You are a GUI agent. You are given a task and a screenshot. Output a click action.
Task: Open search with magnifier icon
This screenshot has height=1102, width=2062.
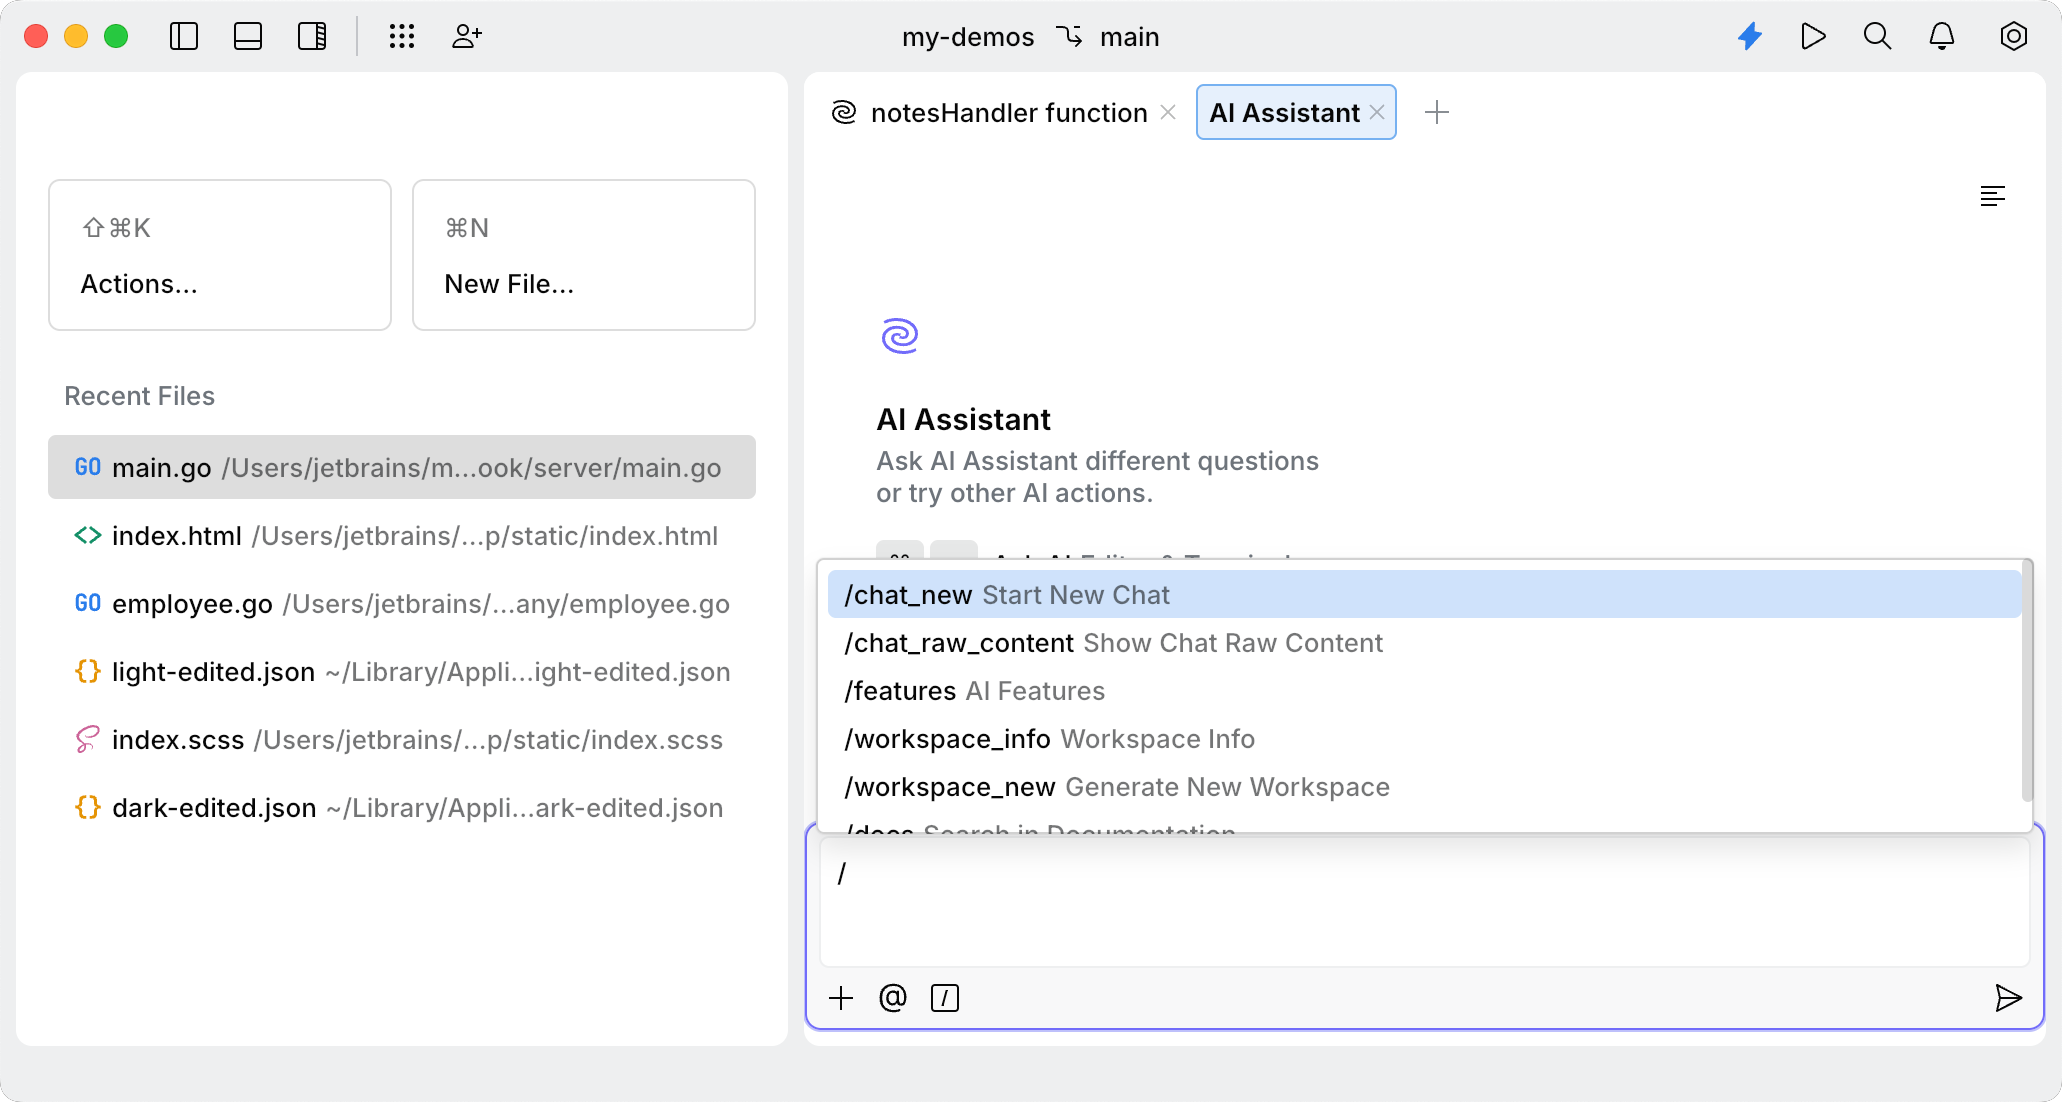(1877, 37)
